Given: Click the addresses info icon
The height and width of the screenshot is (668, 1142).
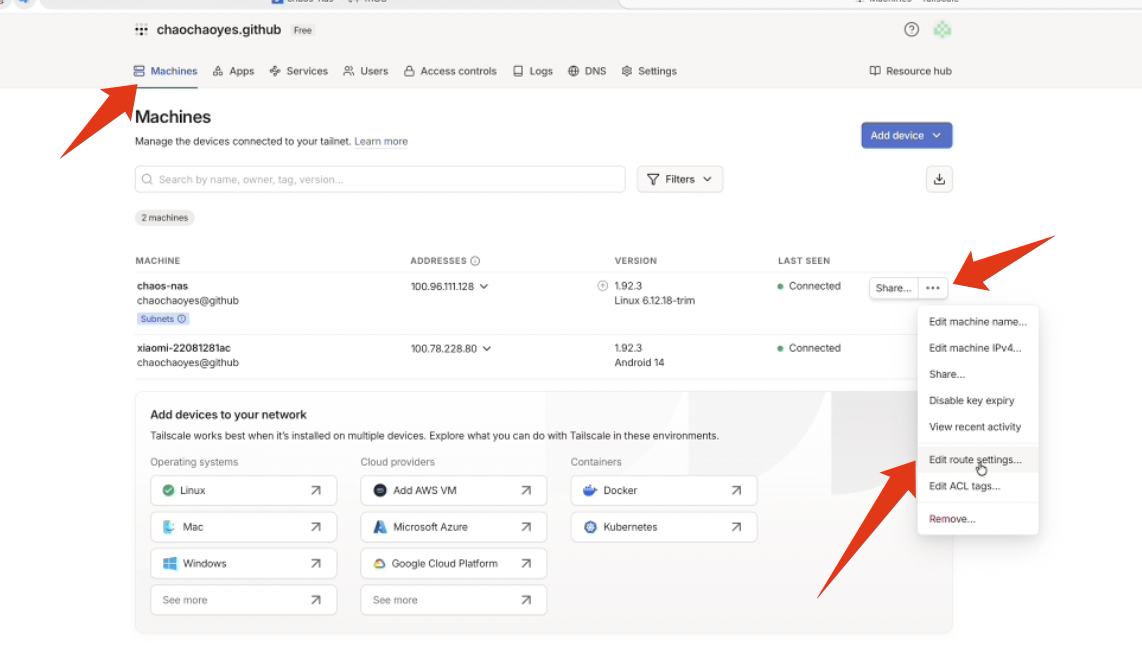Looking at the screenshot, I should tap(475, 261).
